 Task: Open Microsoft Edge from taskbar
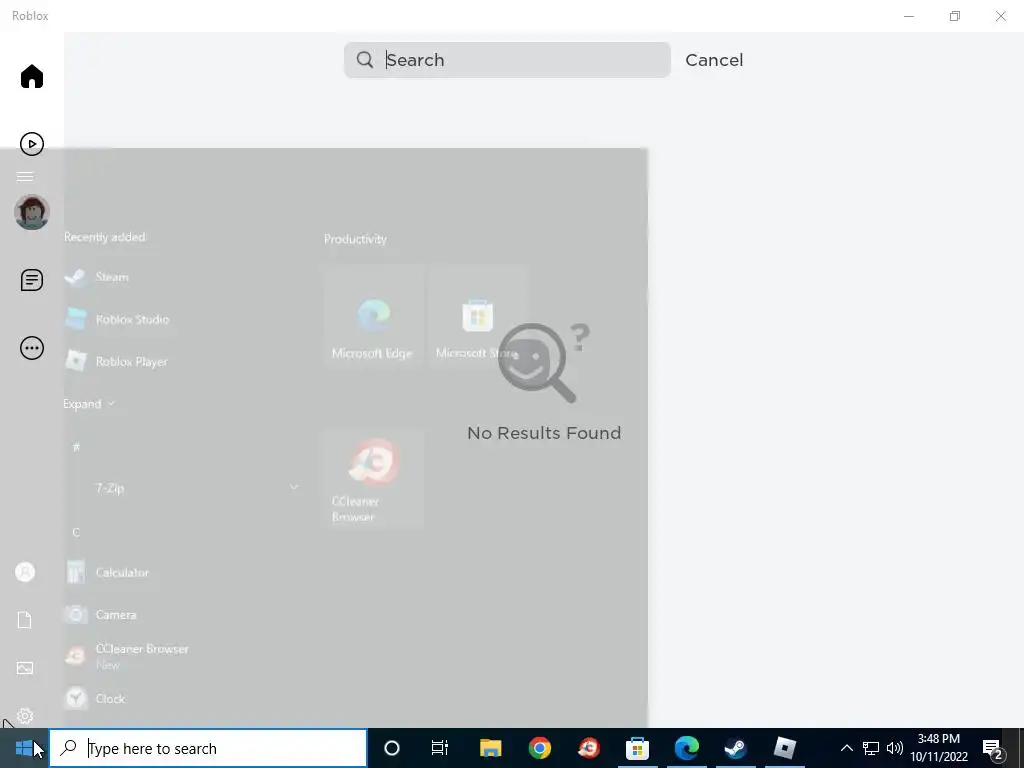686,748
